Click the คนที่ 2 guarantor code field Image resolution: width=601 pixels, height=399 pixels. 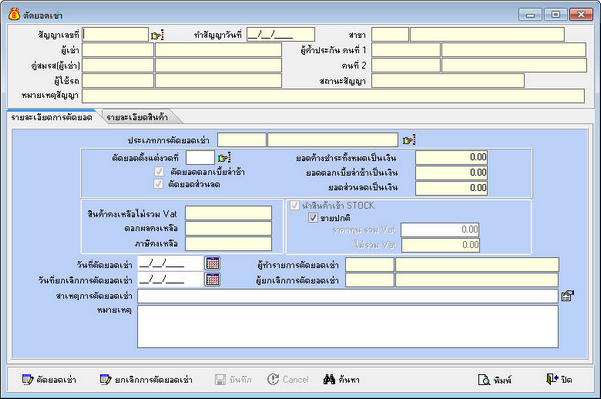(x=406, y=65)
